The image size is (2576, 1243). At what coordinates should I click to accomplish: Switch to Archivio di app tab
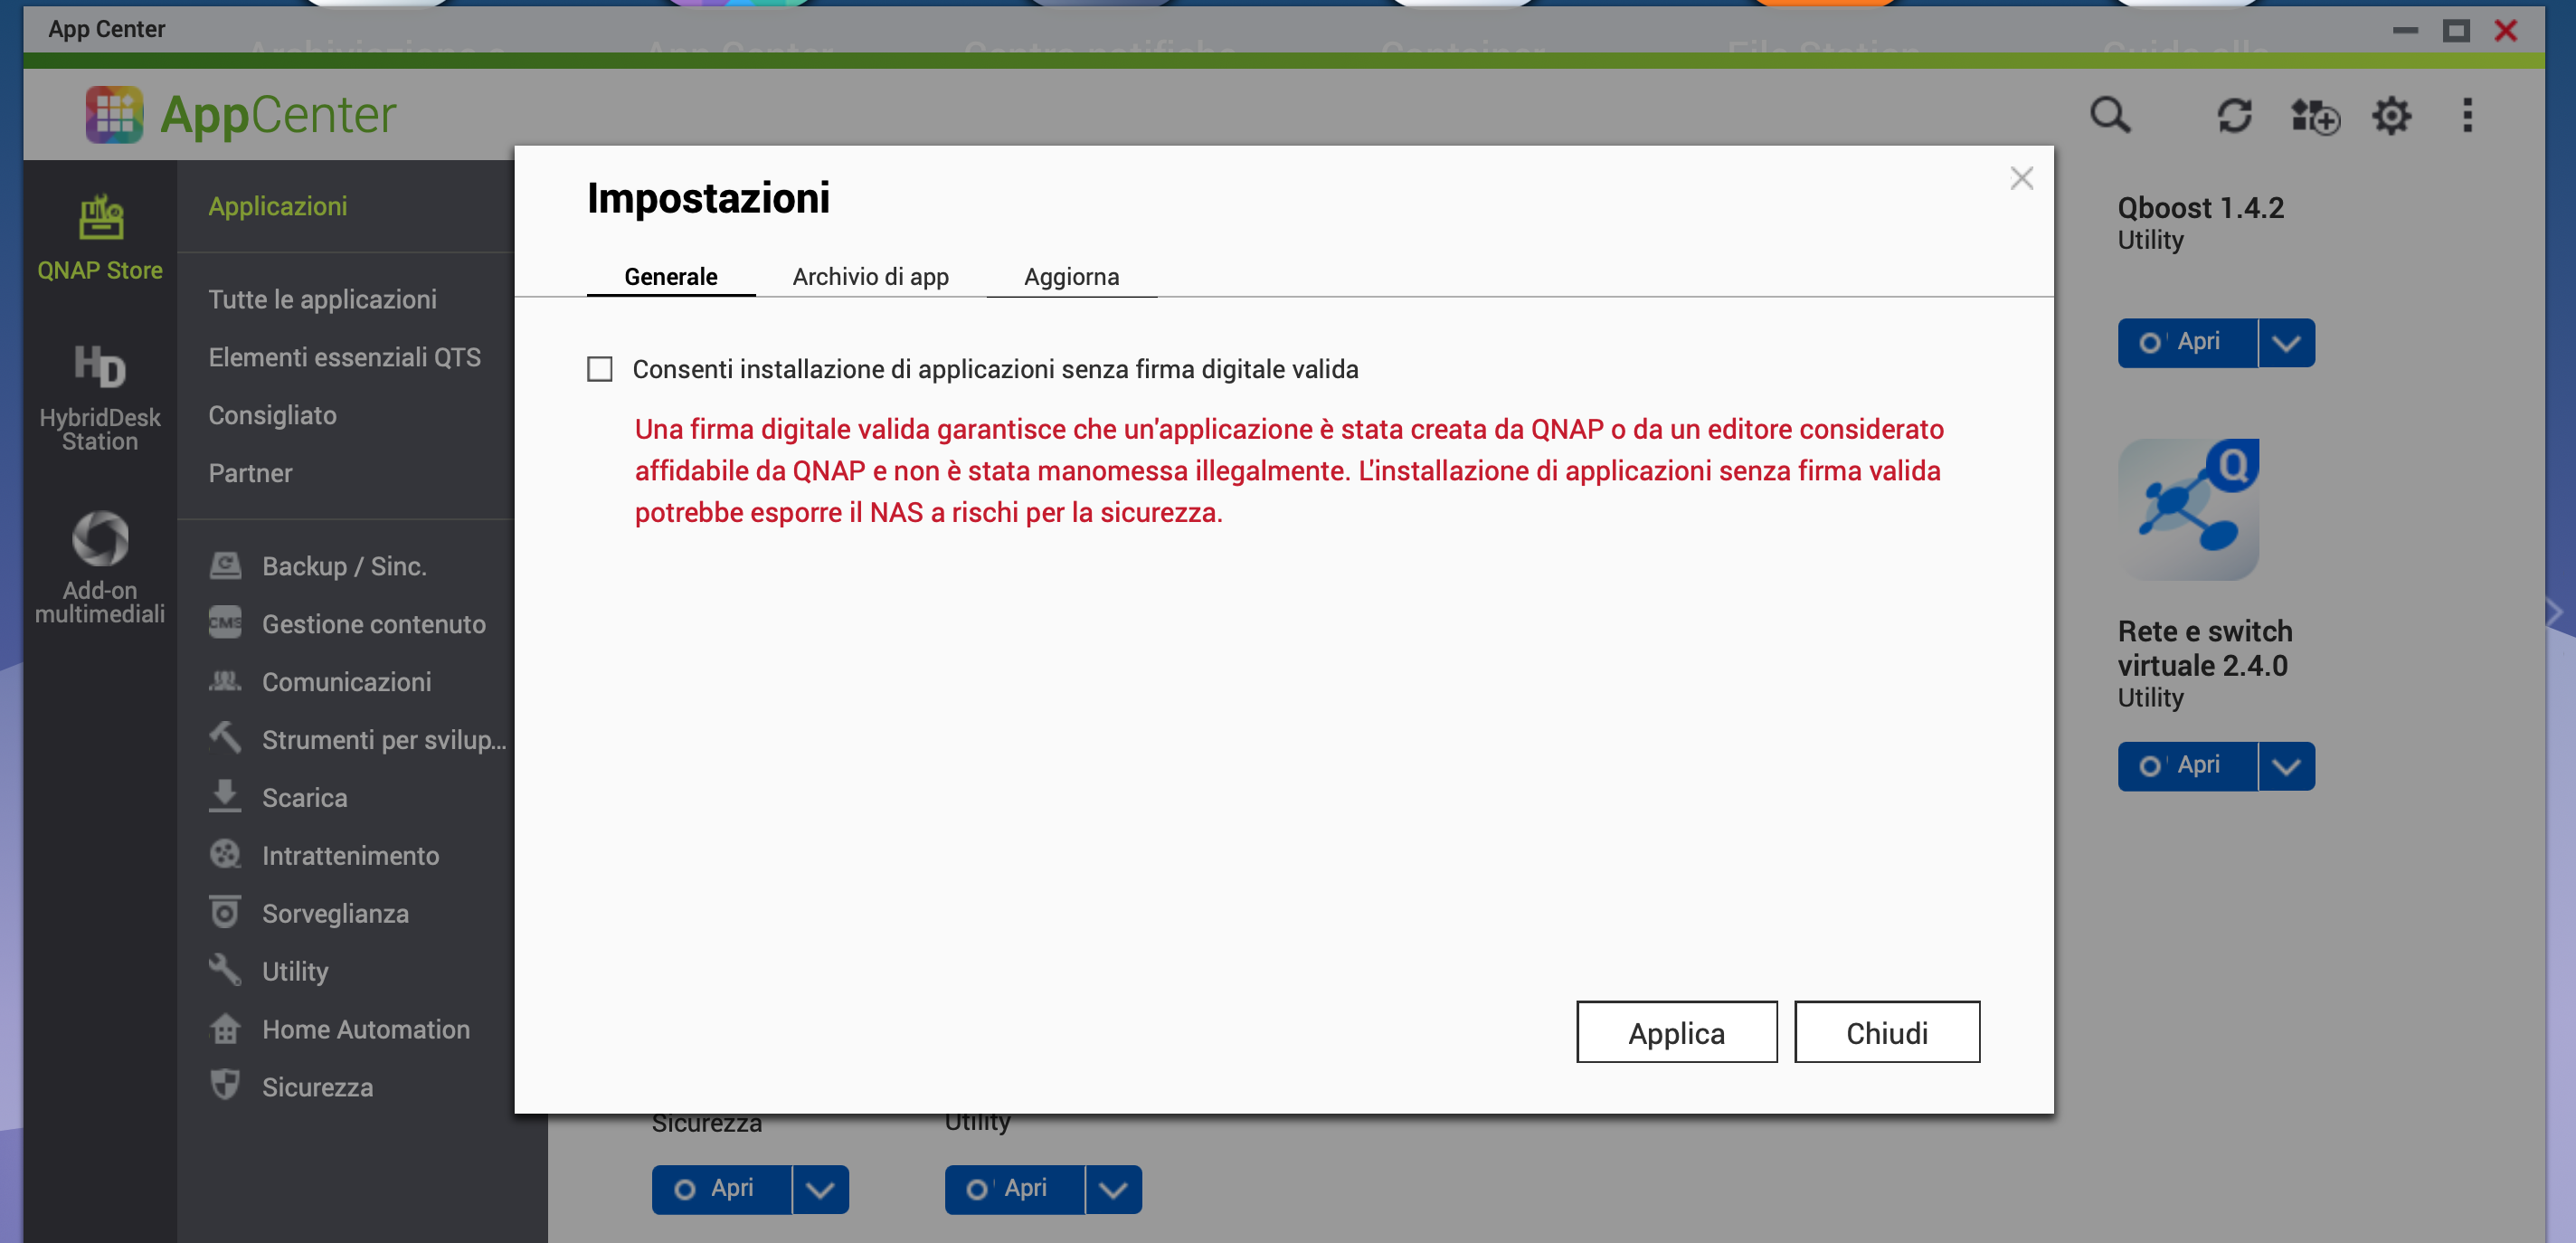pyautogui.click(x=870, y=276)
